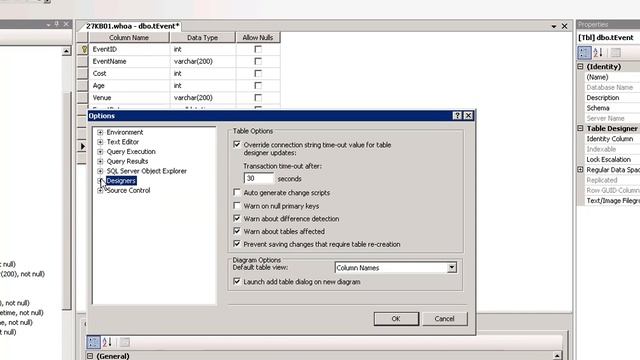Click the row selector beside Age column
The width and height of the screenshot is (640, 360).
pos(82,86)
